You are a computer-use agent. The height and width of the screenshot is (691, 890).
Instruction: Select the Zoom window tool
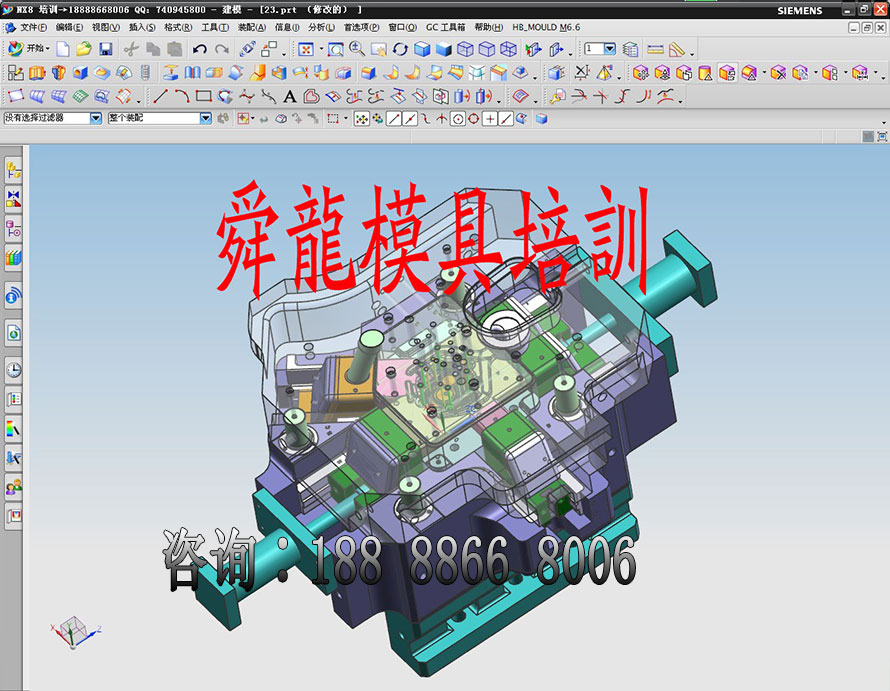coord(335,49)
